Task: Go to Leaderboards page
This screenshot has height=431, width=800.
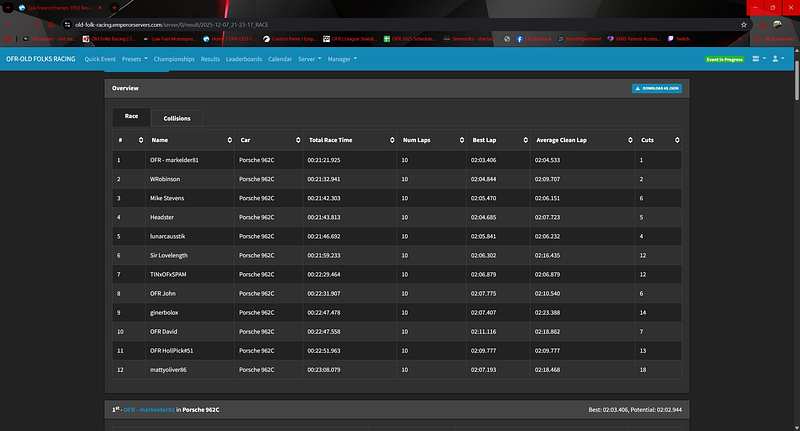Action: [x=244, y=59]
